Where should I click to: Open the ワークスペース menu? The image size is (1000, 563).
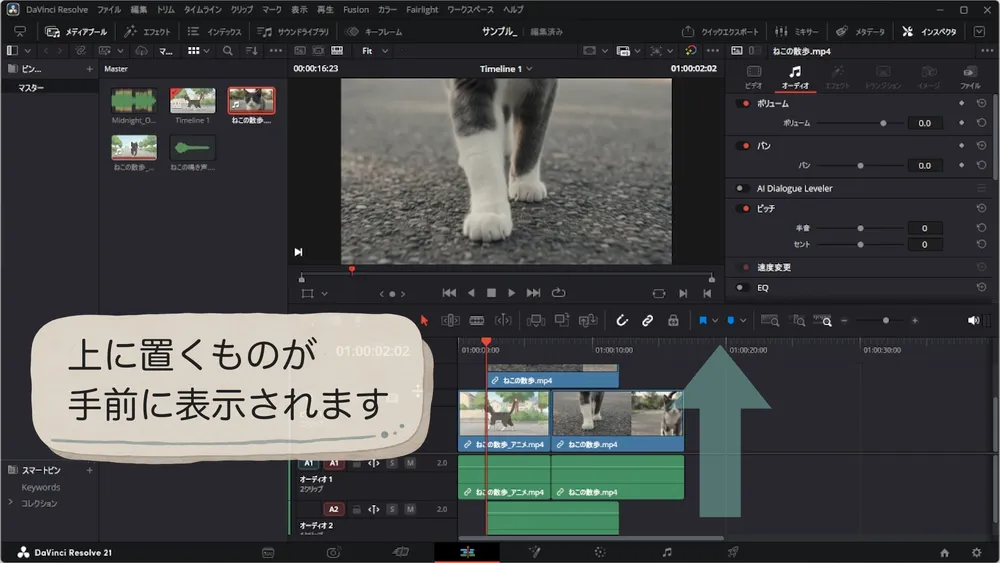pyautogui.click(x=470, y=10)
